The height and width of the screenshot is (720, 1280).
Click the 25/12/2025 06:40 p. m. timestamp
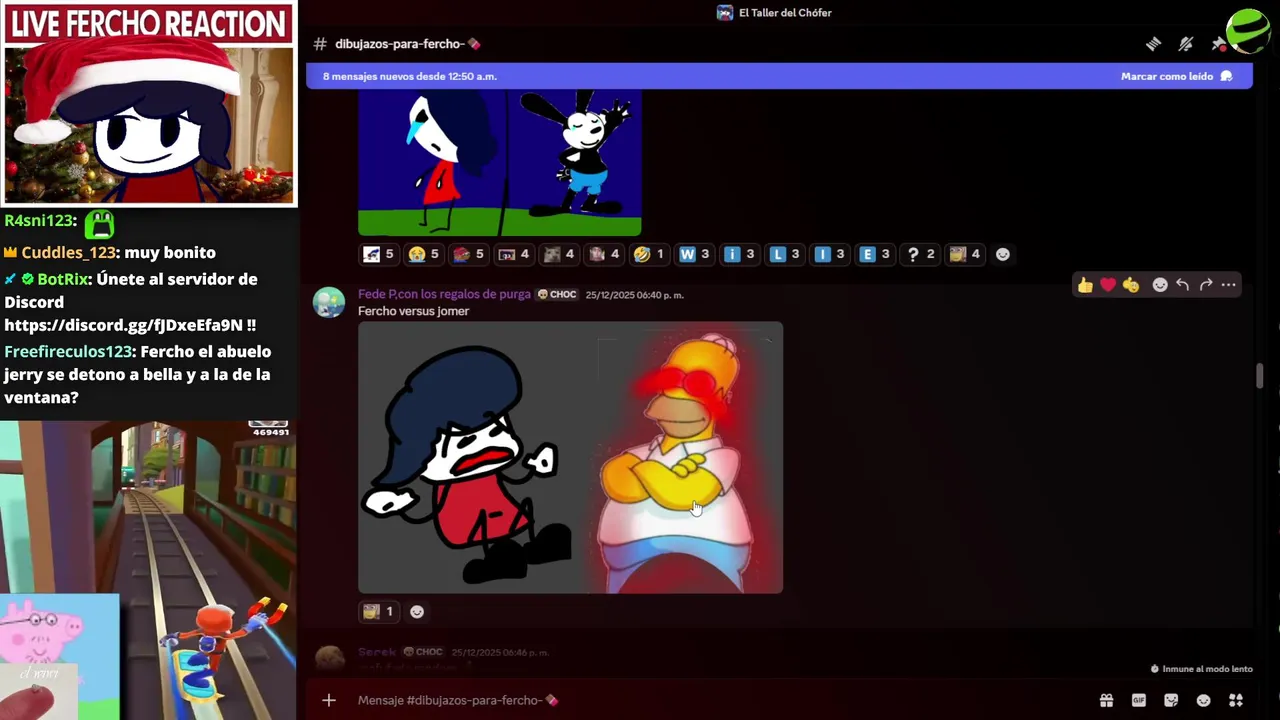click(x=634, y=295)
